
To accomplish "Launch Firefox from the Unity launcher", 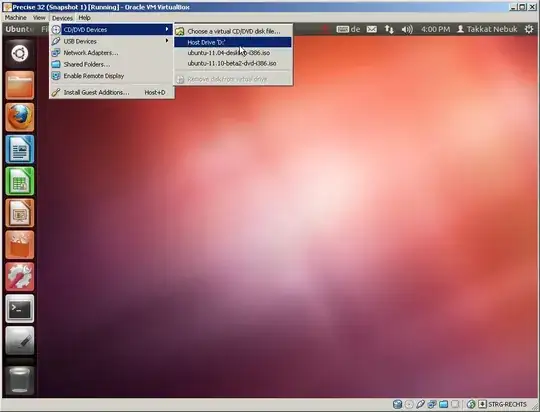I will pyautogui.click(x=20, y=117).
